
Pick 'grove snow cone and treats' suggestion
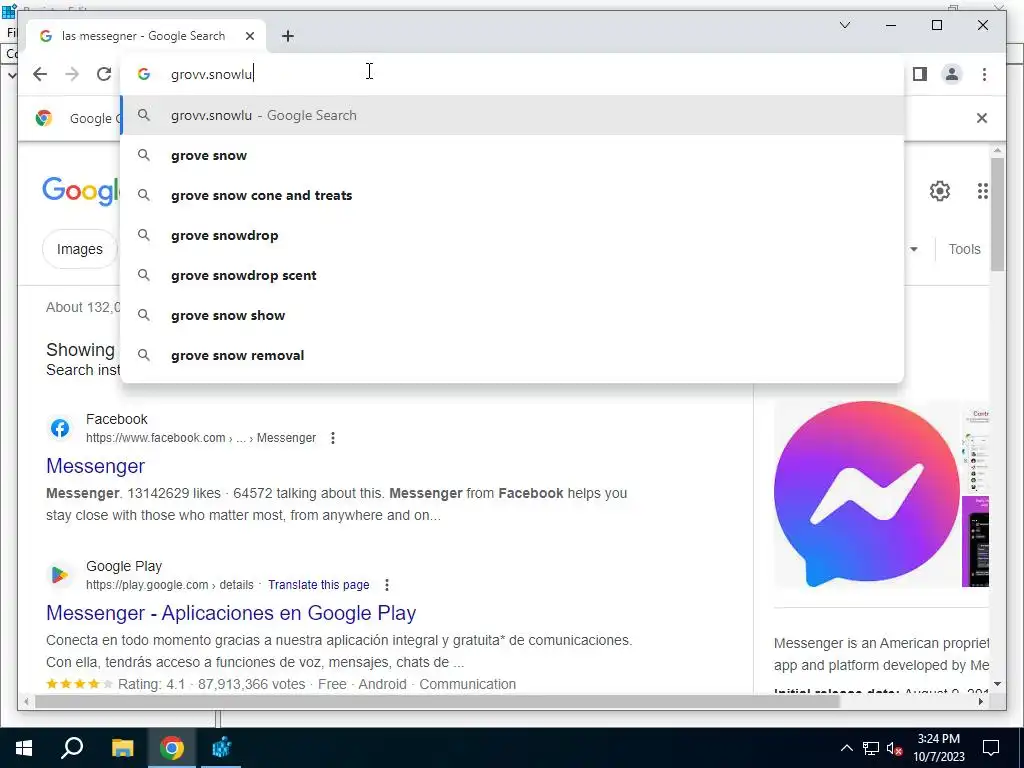coord(513,195)
